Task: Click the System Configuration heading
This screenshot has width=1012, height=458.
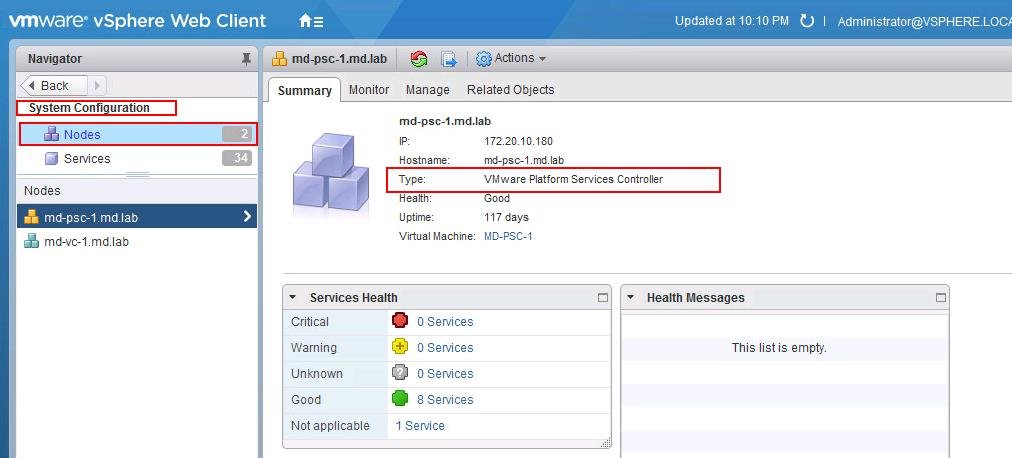Action: (89, 108)
